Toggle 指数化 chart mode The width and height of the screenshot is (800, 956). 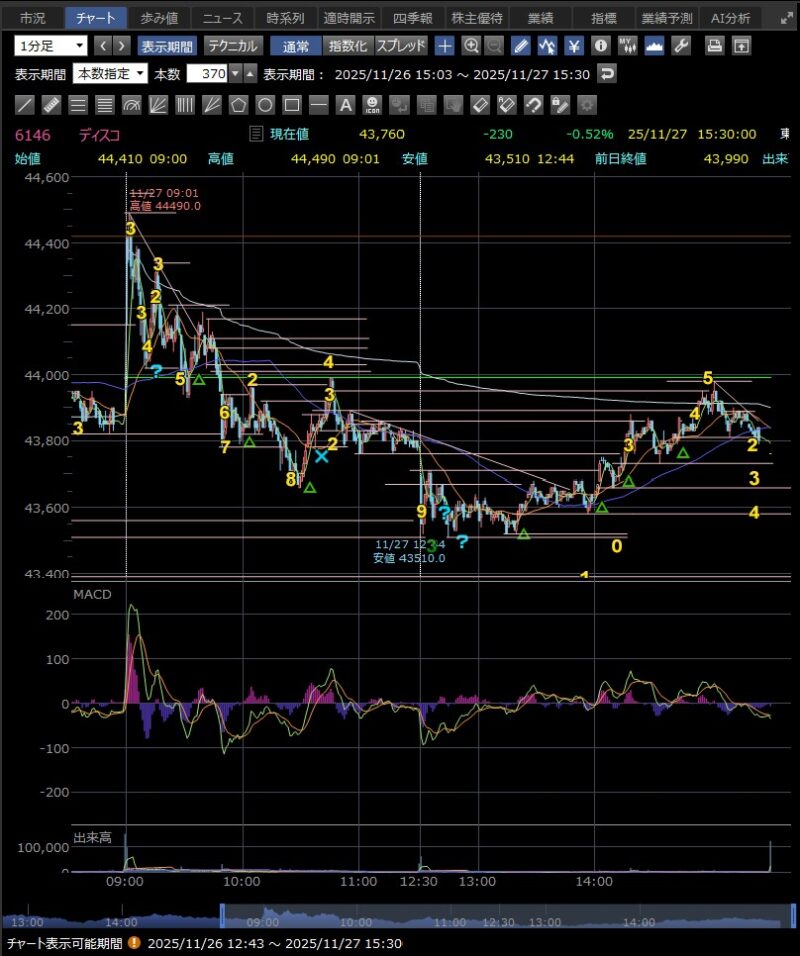(348, 46)
